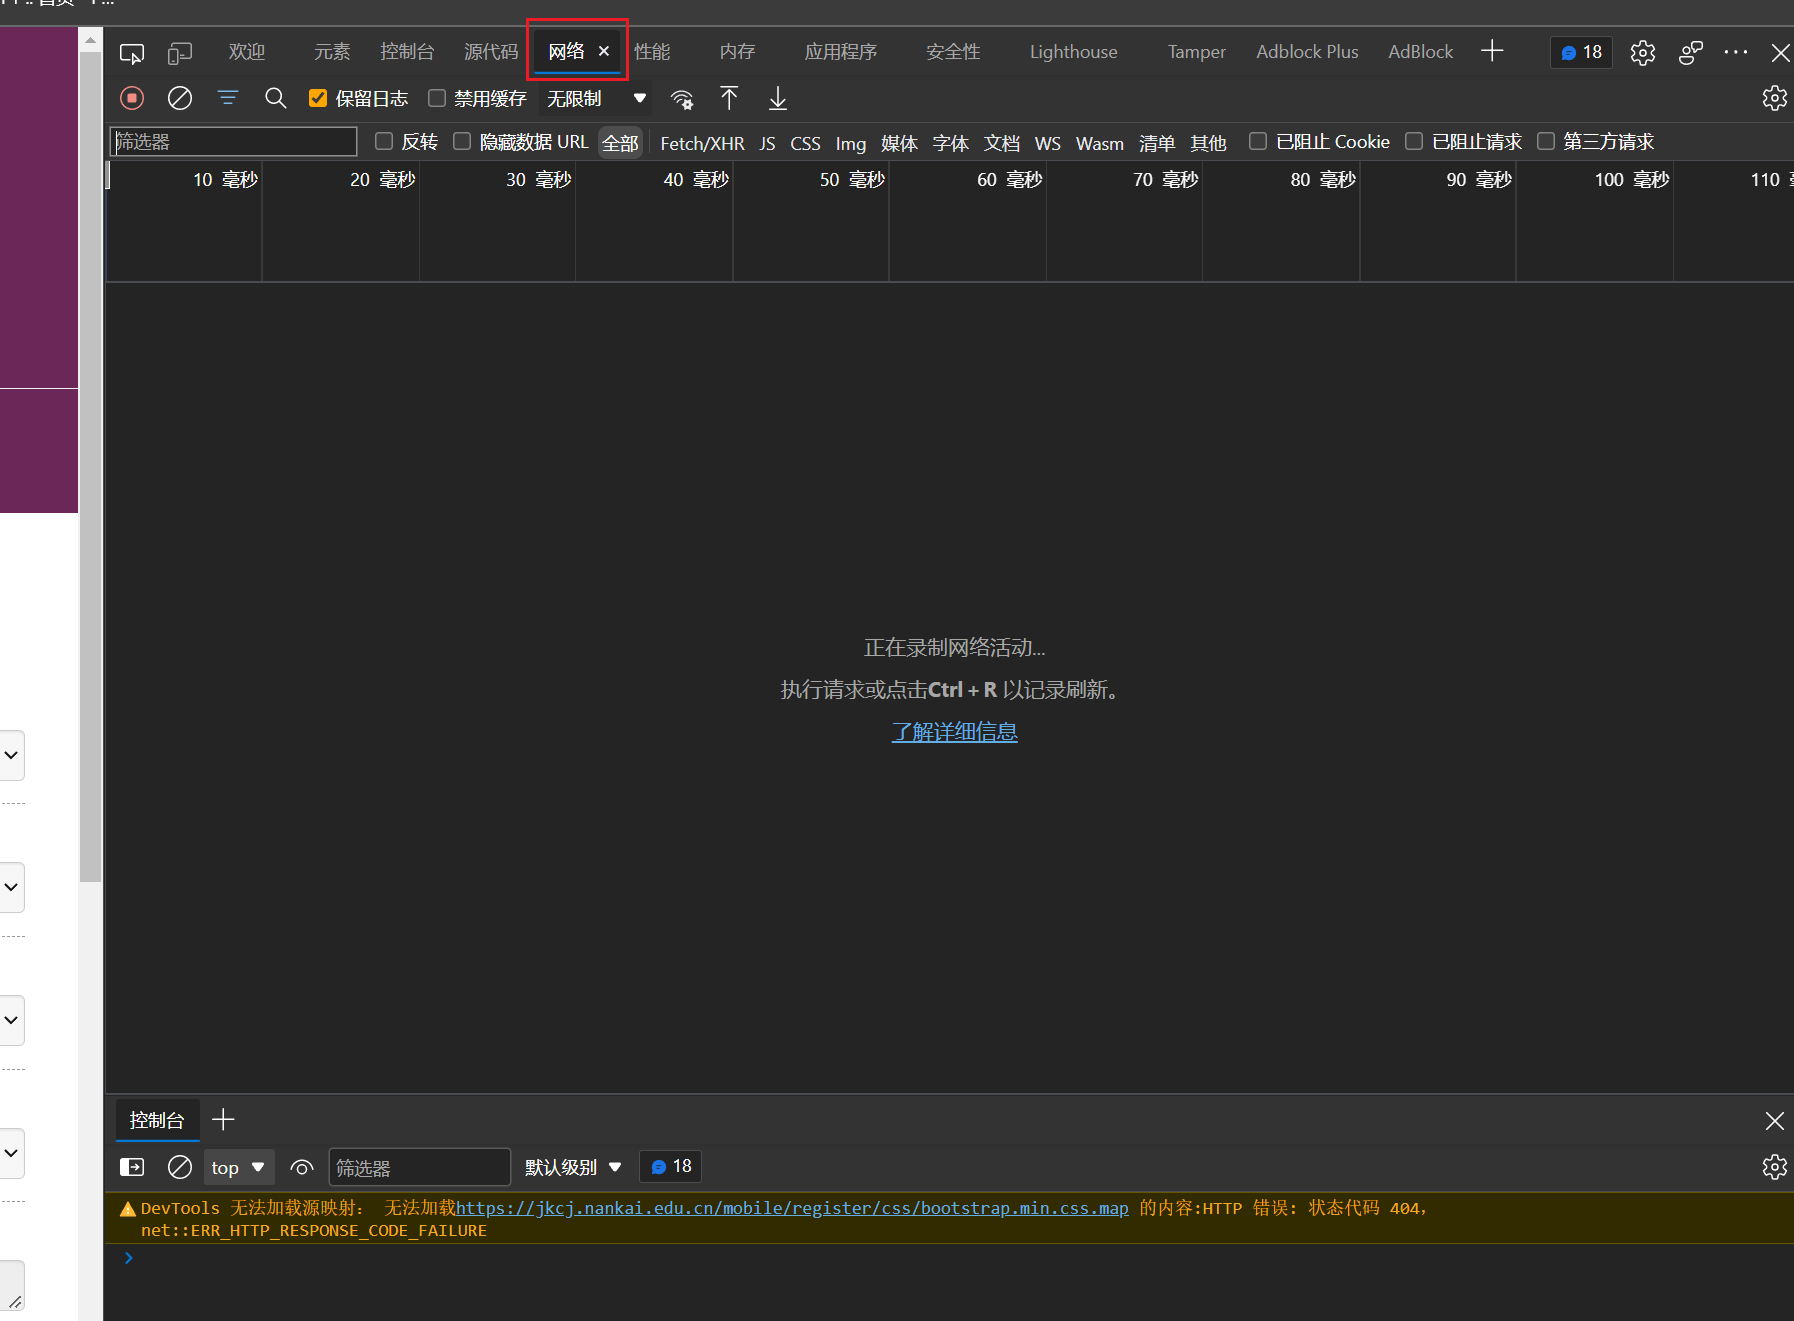Click the 18 issues badge in console

coord(671,1167)
